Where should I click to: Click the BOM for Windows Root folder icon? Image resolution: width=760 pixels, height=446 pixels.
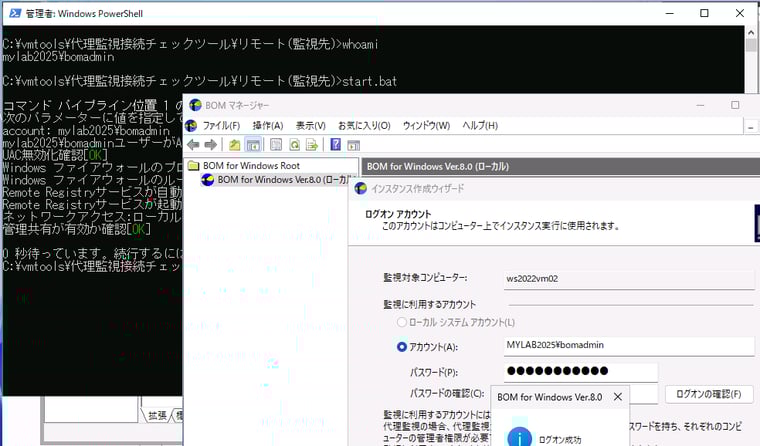193,166
